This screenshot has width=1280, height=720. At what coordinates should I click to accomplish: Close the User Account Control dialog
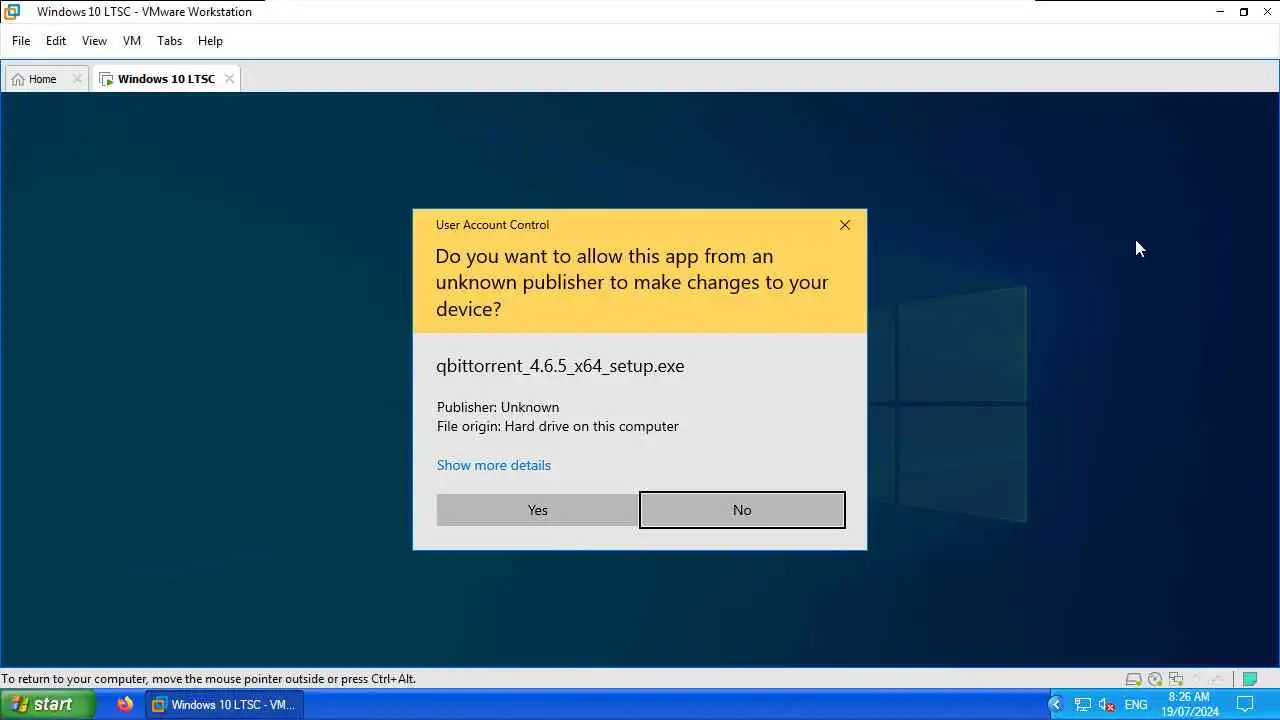[x=845, y=225]
